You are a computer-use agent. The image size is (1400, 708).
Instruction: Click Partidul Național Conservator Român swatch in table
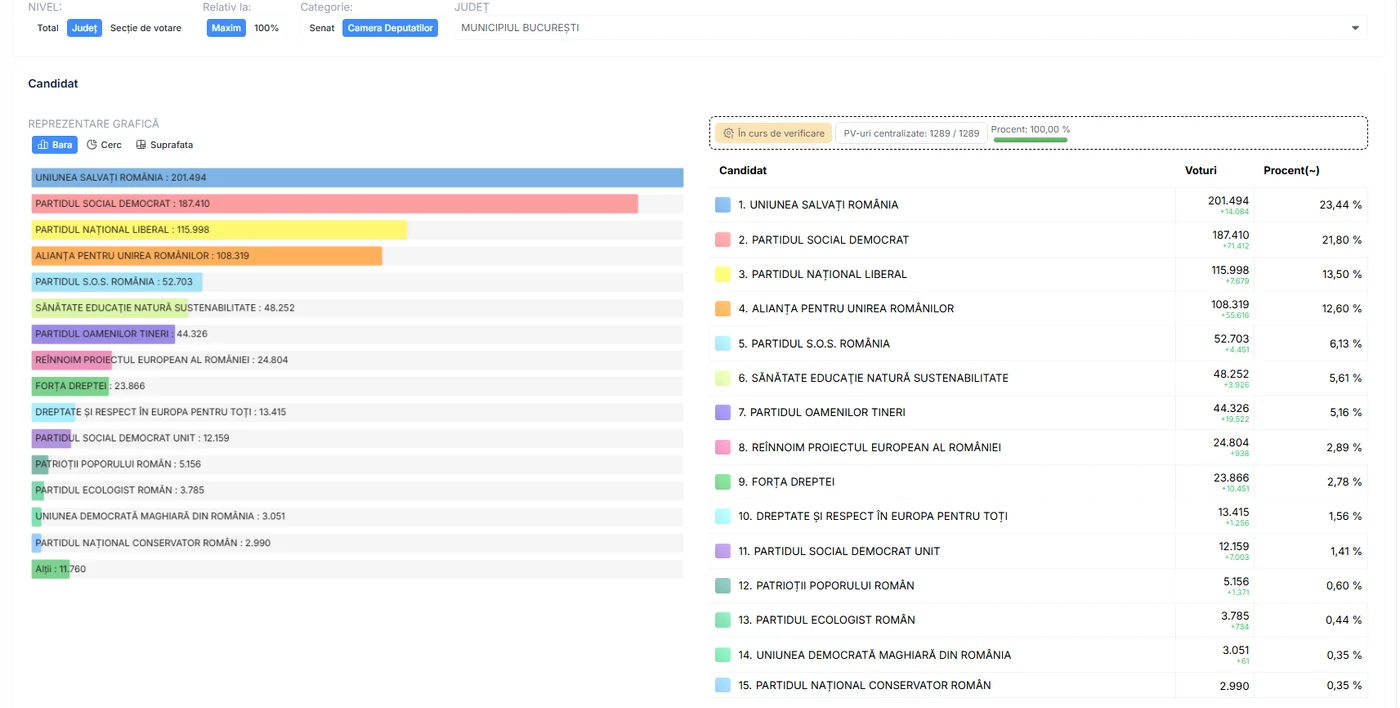click(723, 685)
